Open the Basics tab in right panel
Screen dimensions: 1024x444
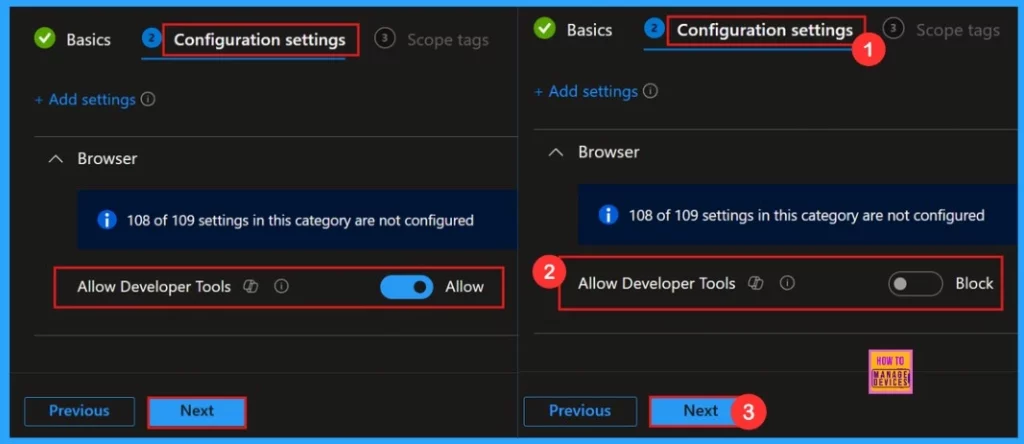(x=589, y=29)
